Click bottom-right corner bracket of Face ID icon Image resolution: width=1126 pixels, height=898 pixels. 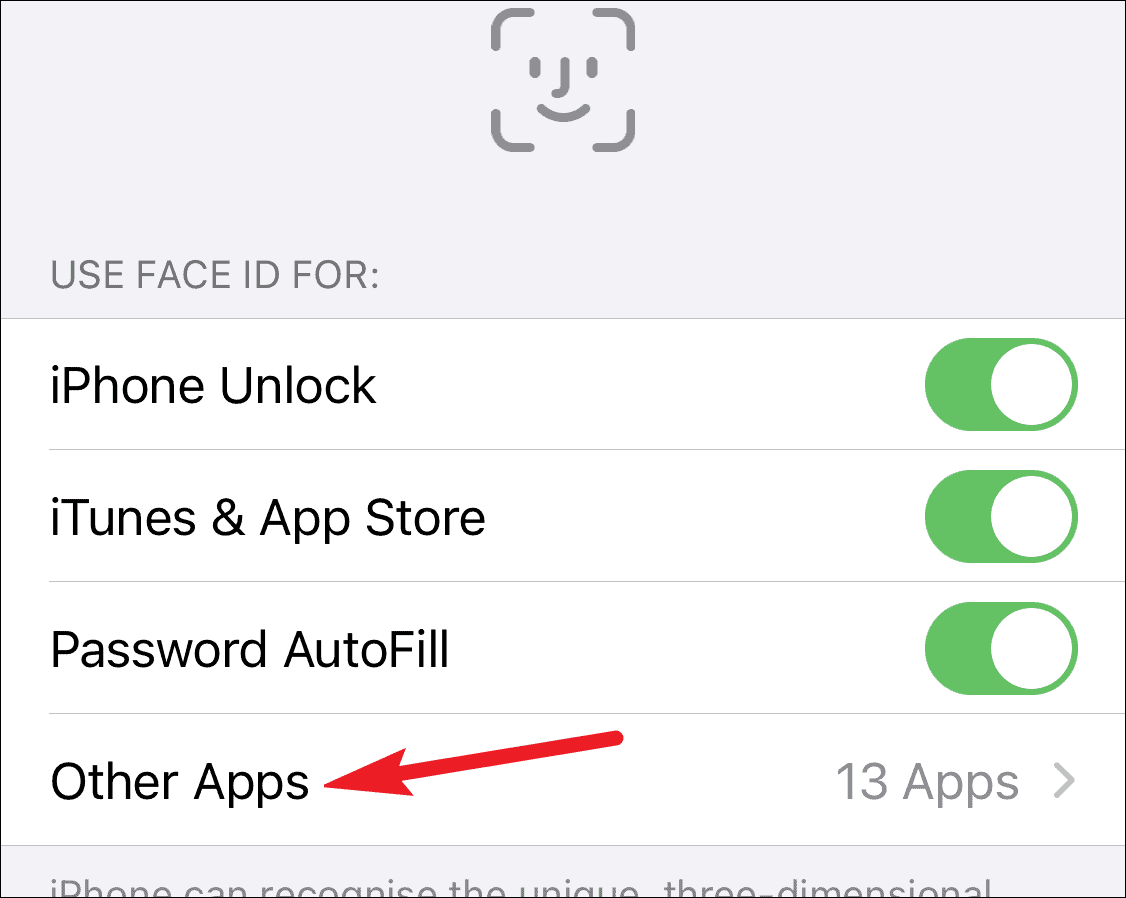coord(614,131)
